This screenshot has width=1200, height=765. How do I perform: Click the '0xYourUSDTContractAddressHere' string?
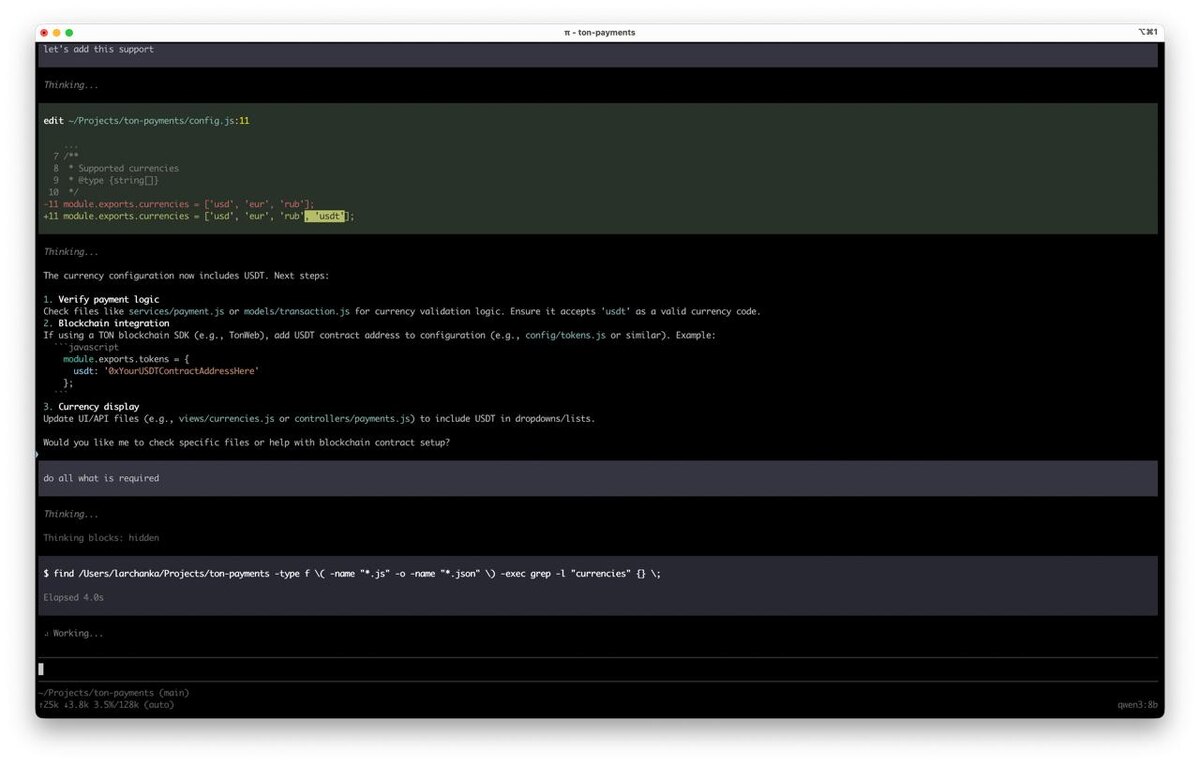pyautogui.click(x=181, y=371)
